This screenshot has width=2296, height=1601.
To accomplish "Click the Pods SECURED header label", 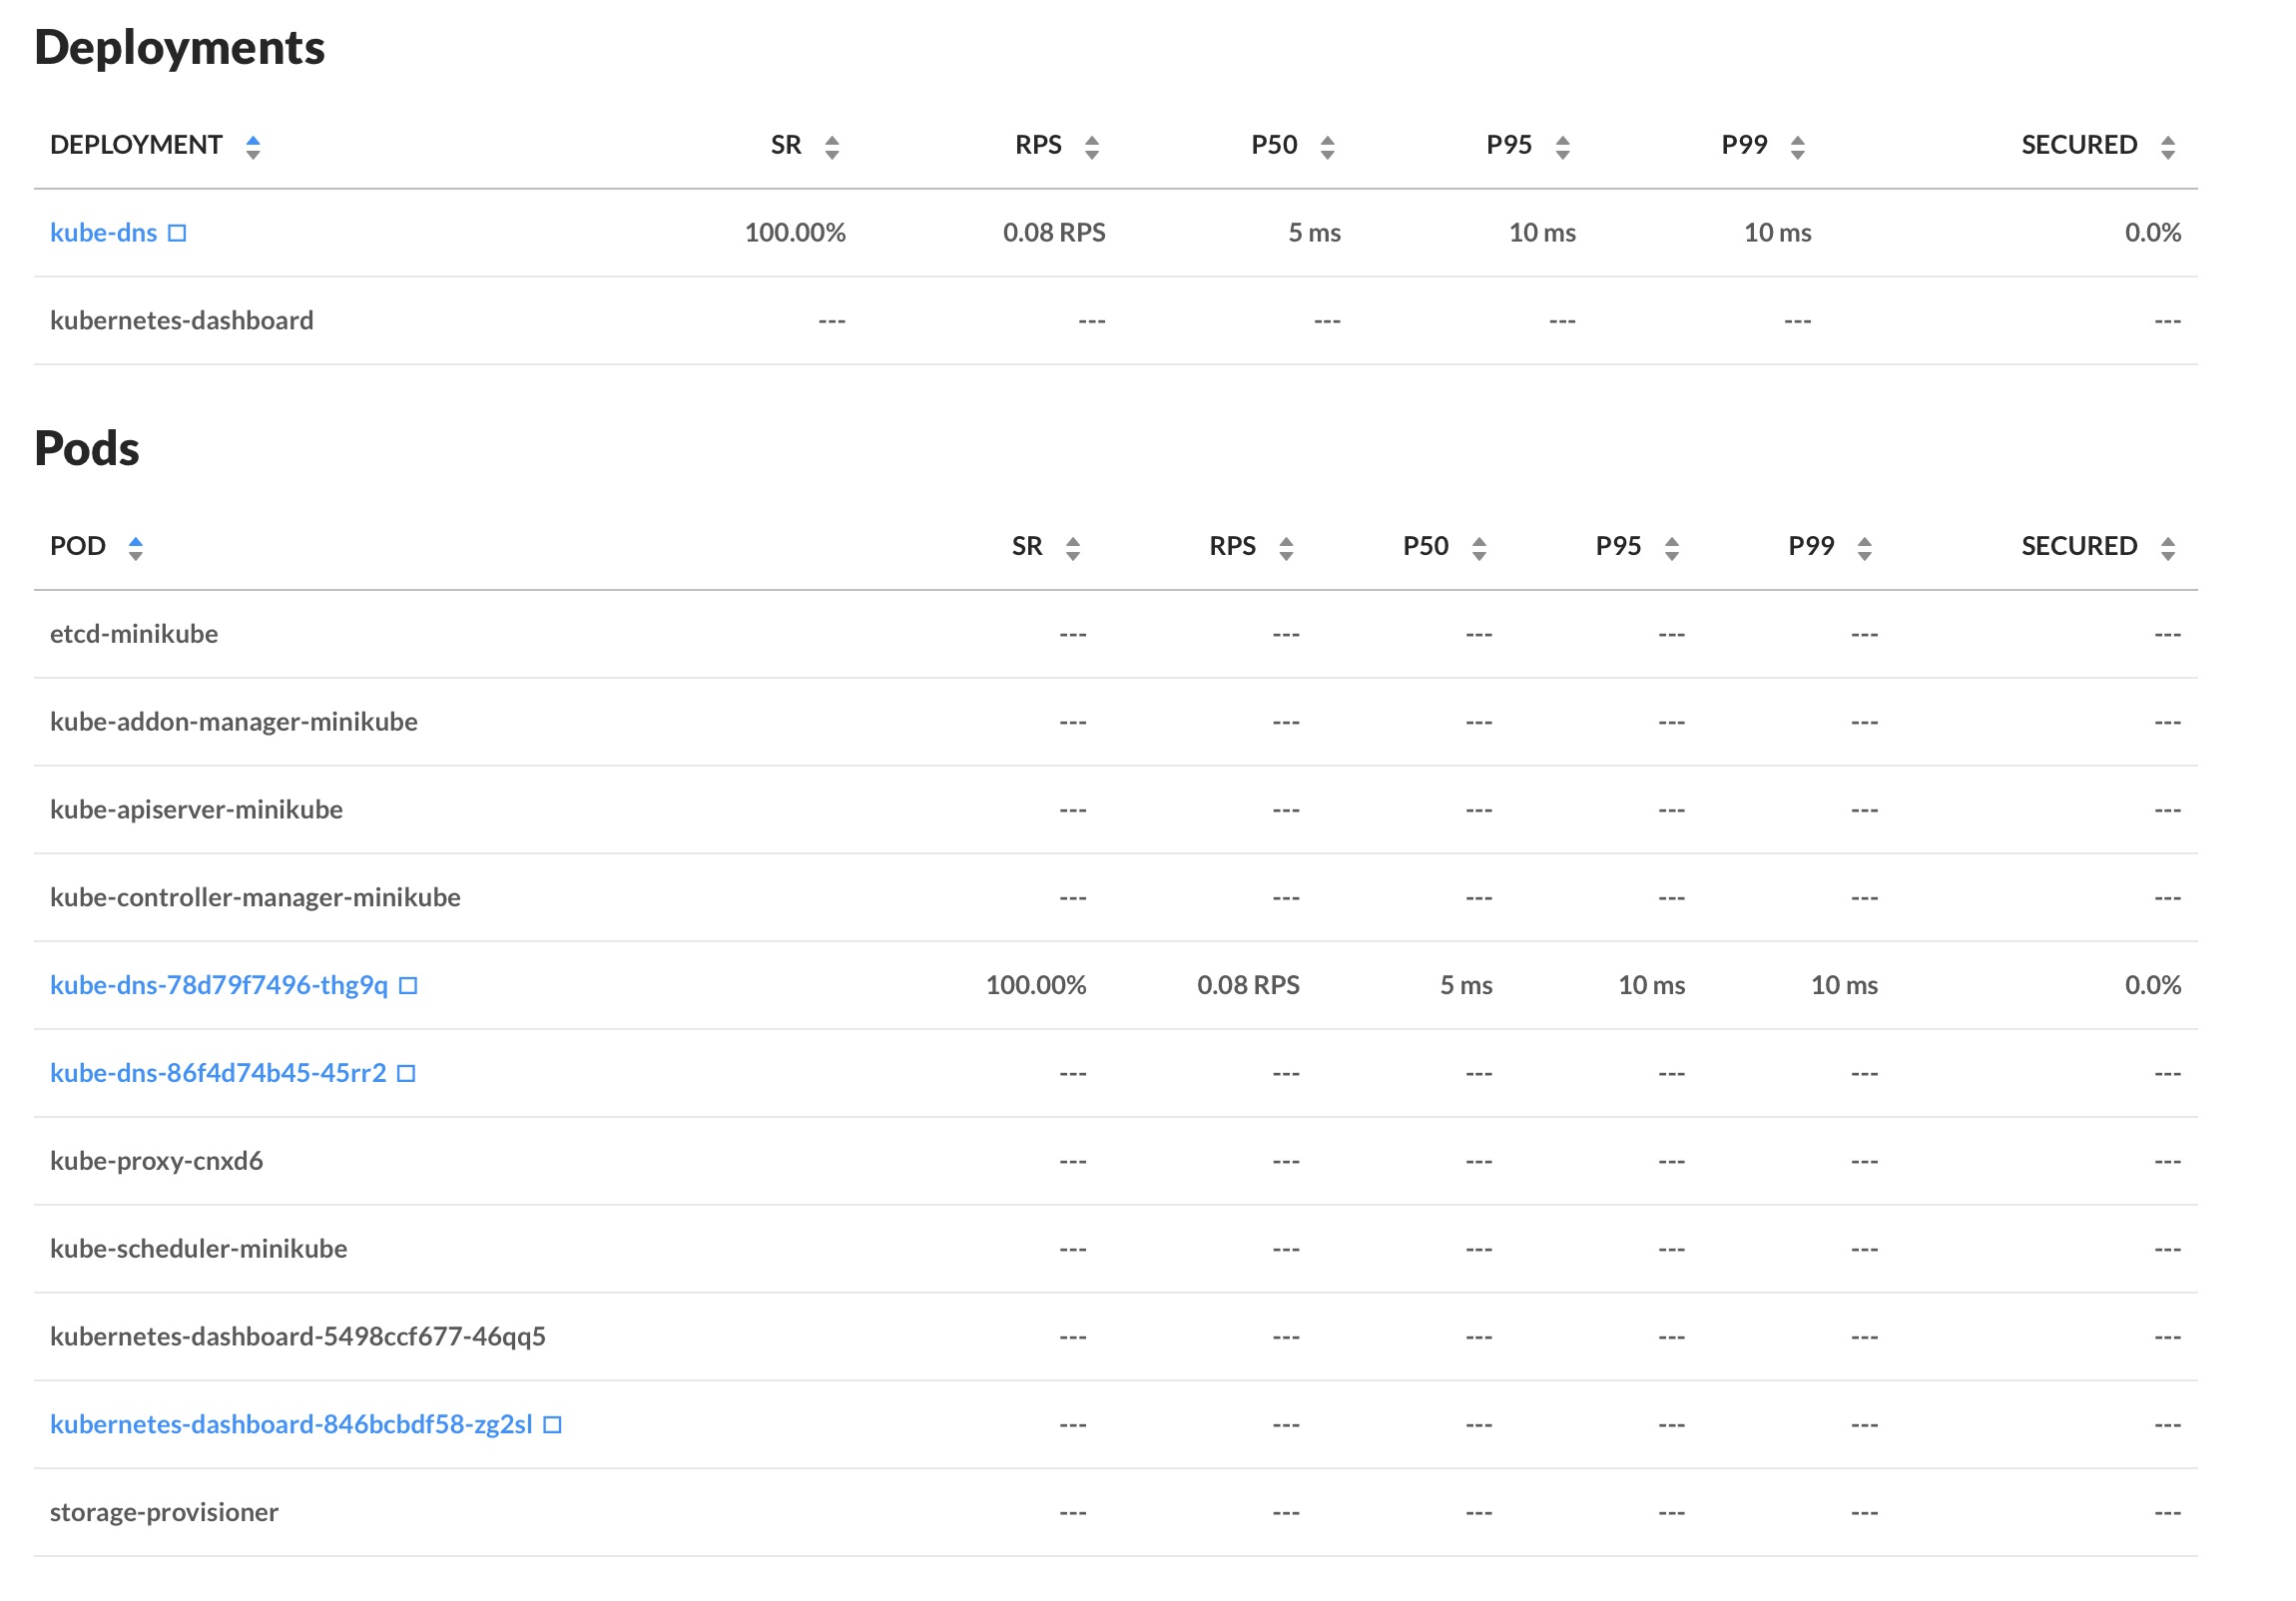I will [x=2079, y=546].
